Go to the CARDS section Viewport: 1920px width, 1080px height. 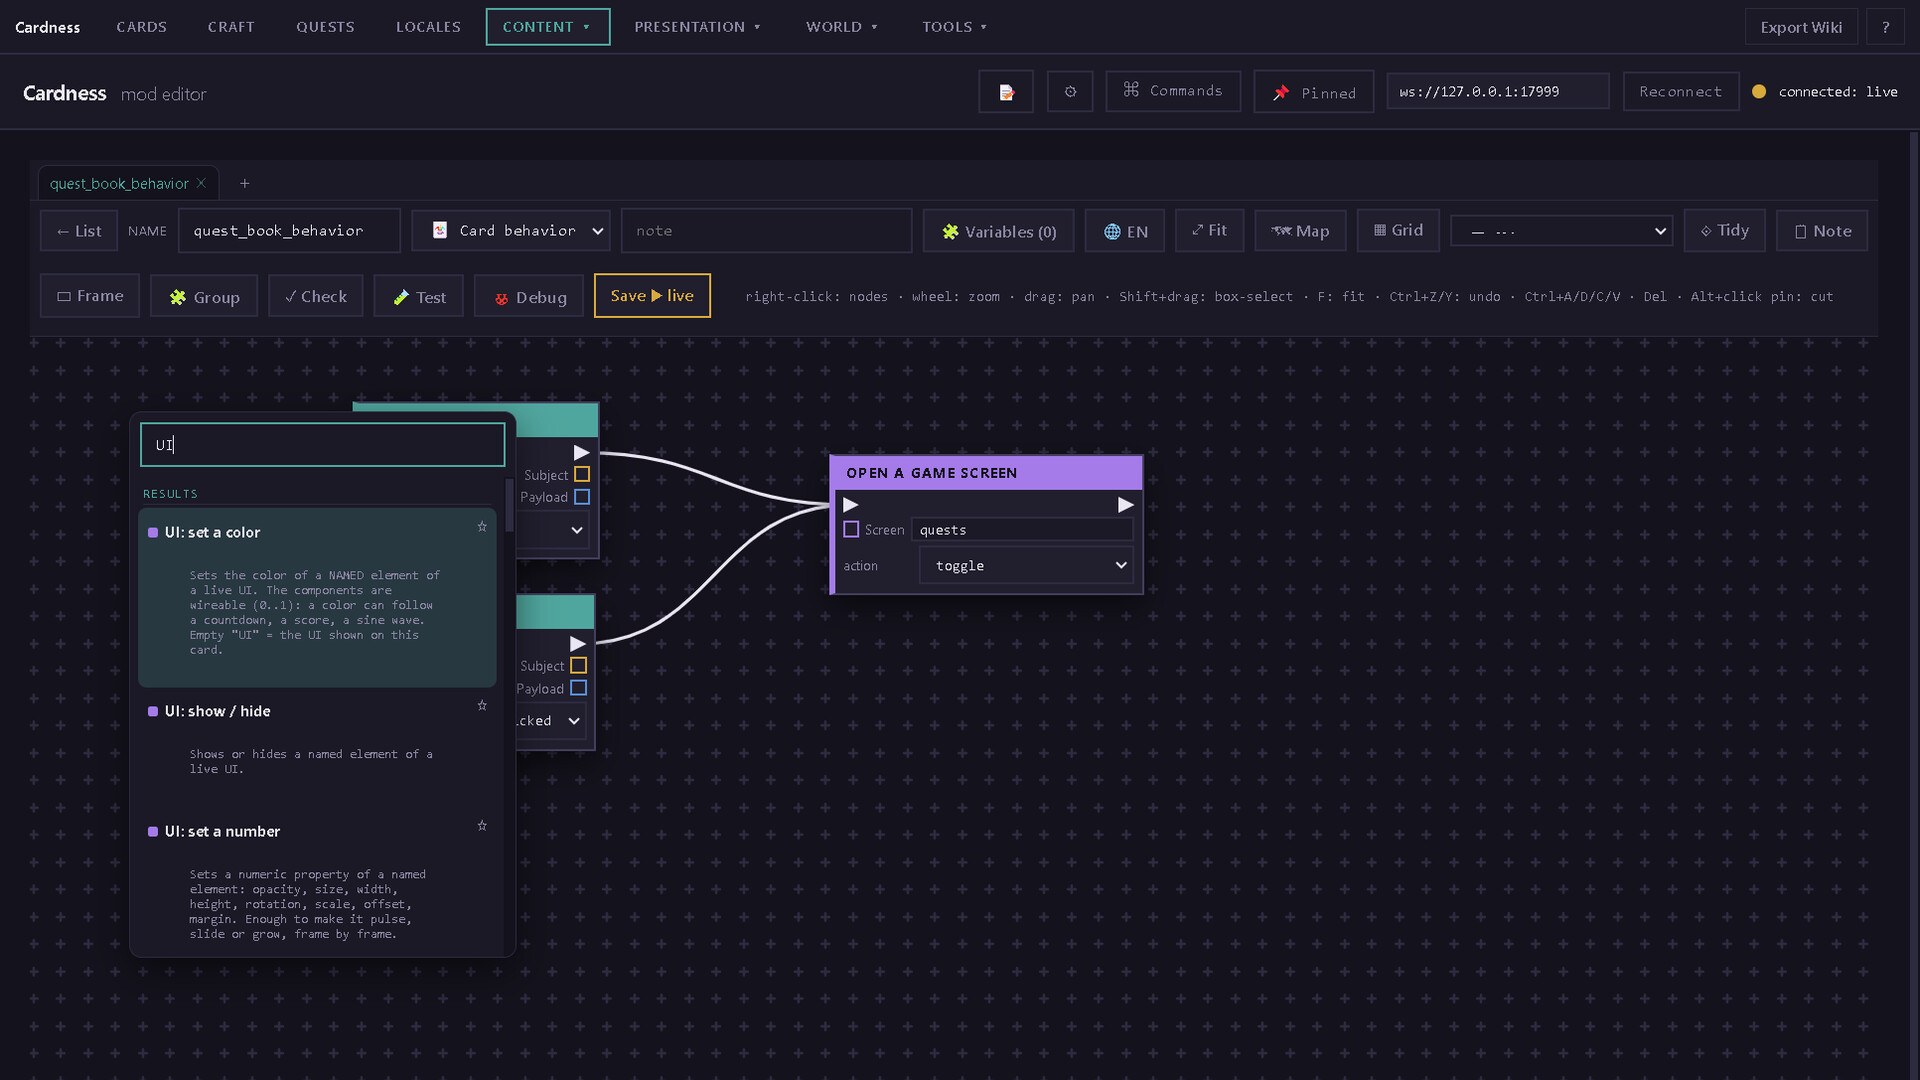pyautogui.click(x=142, y=27)
